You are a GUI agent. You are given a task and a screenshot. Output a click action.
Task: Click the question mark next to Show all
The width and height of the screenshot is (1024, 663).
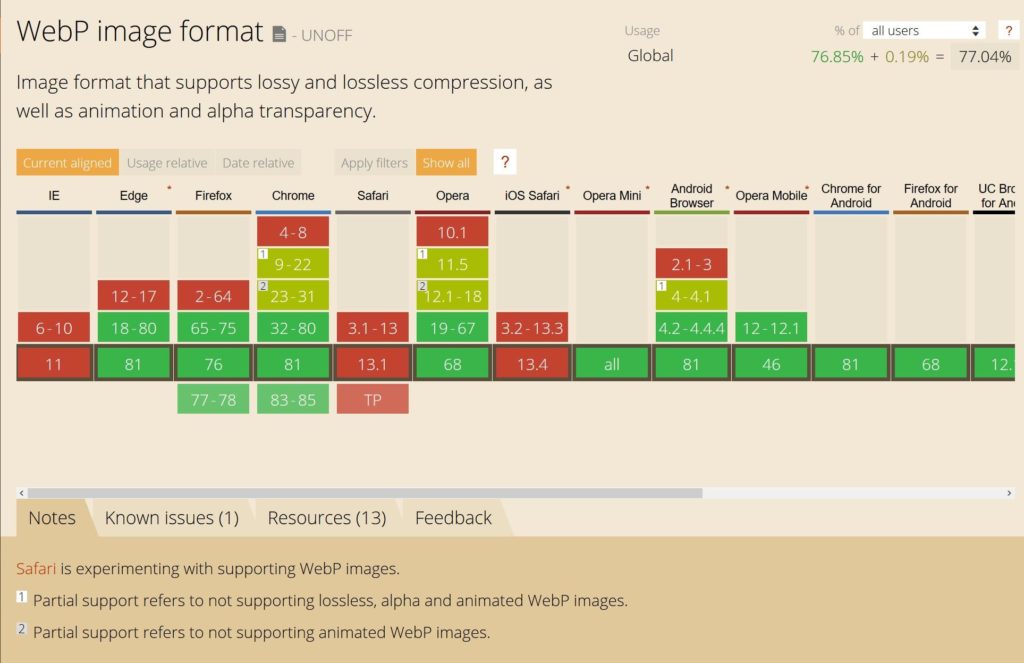tap(505, 162)
